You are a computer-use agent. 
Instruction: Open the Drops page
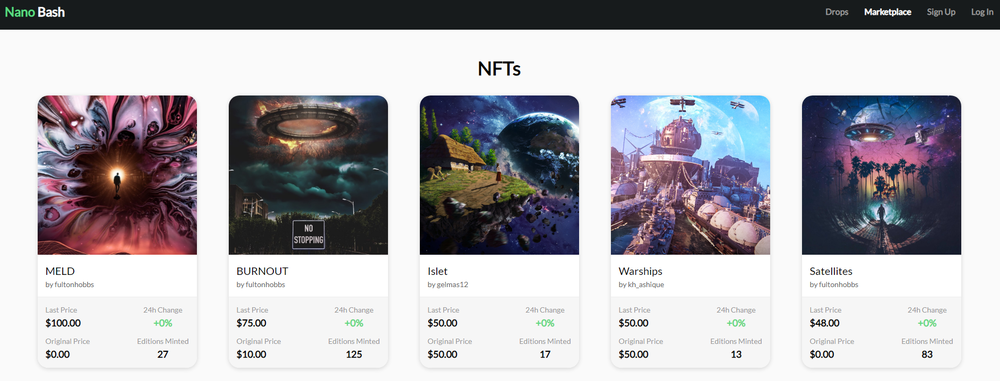coord(837,12)
